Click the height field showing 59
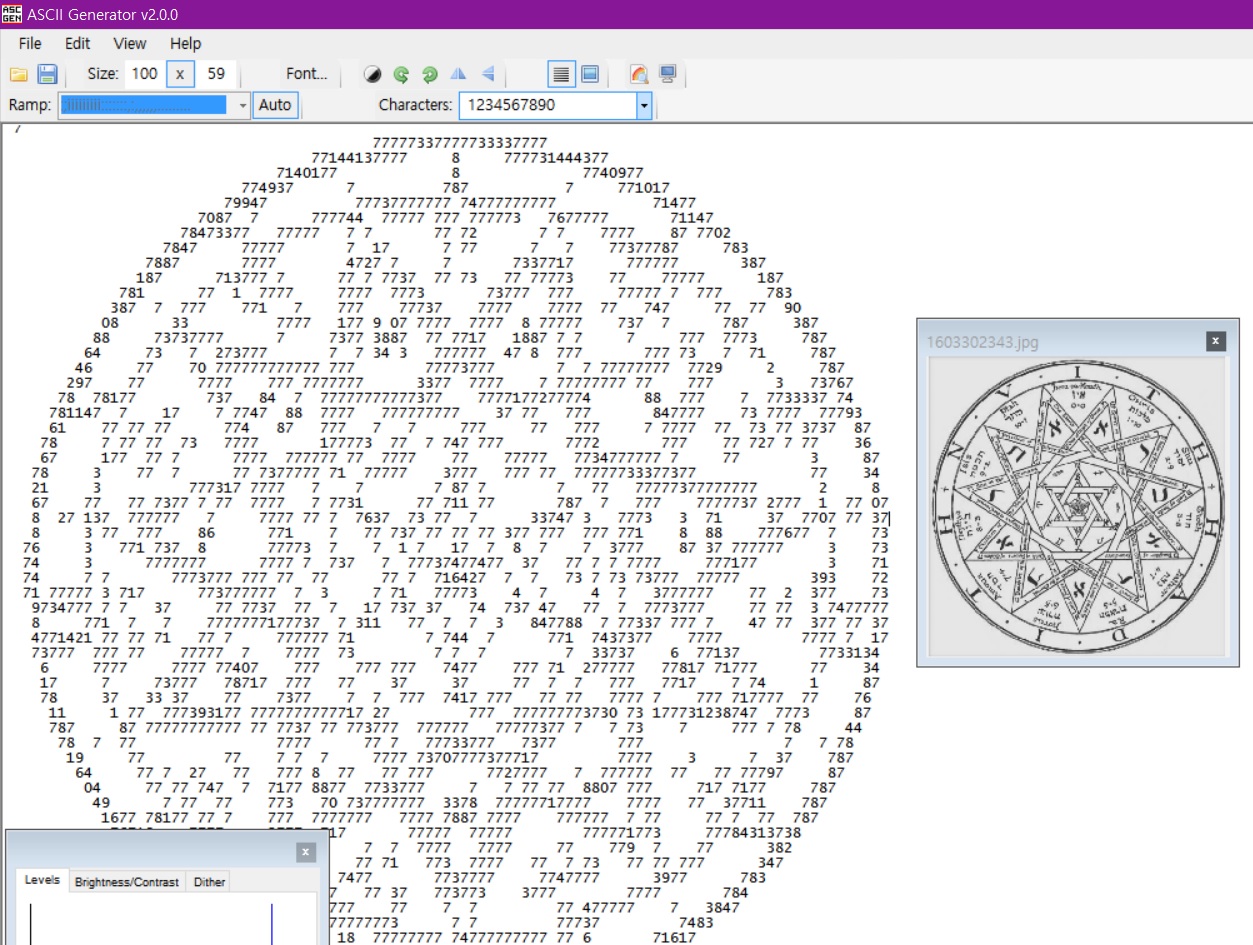 [x=215, y=74]
